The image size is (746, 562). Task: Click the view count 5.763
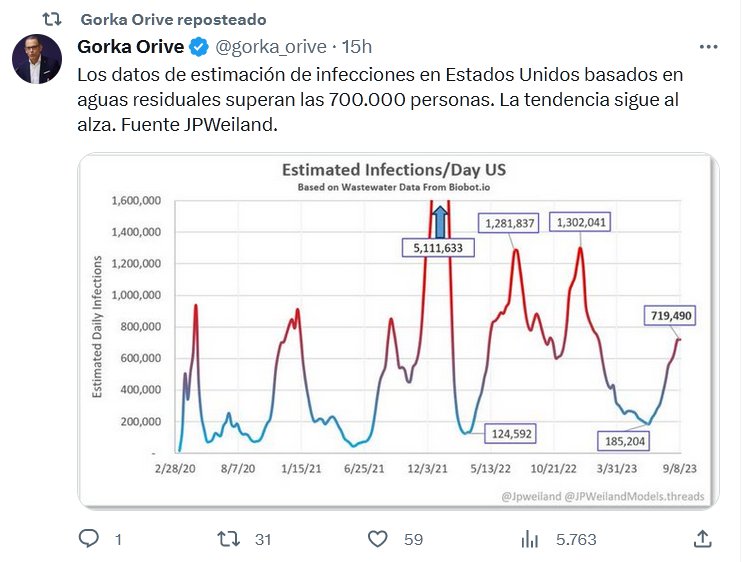coord(576,539)
